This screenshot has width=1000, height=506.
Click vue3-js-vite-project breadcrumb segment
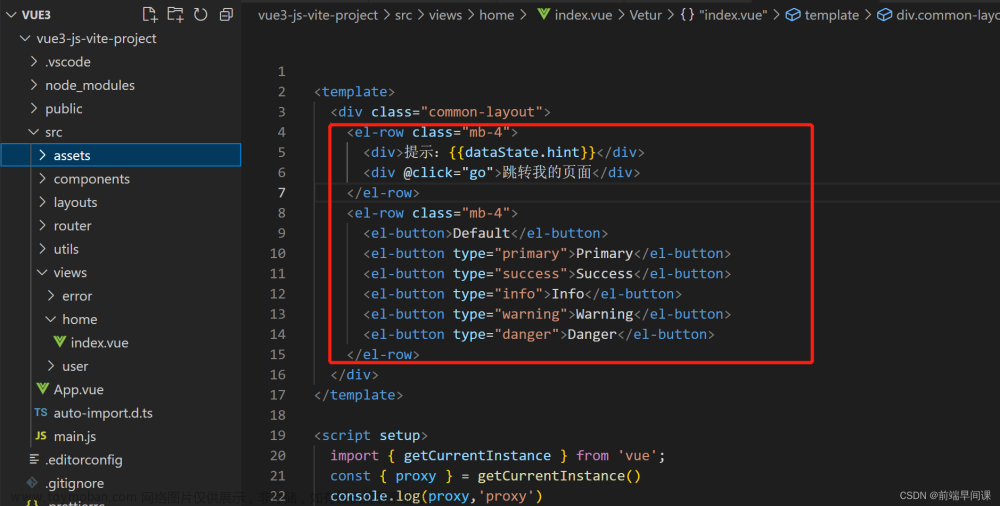(318, 15)
